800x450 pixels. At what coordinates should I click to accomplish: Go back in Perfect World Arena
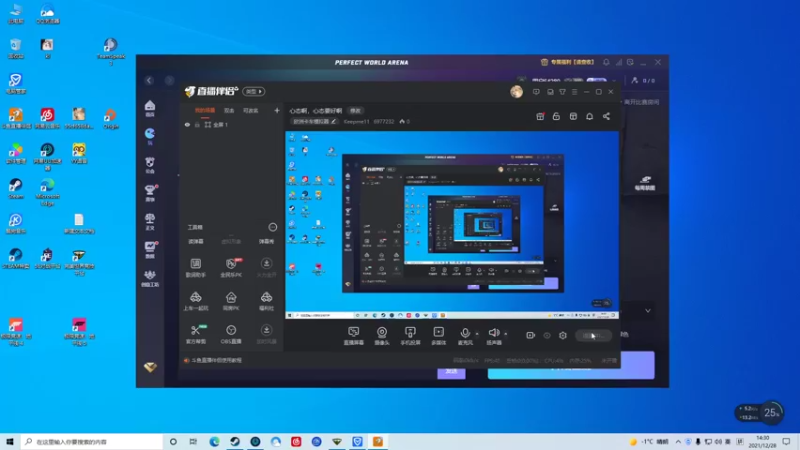149,80
